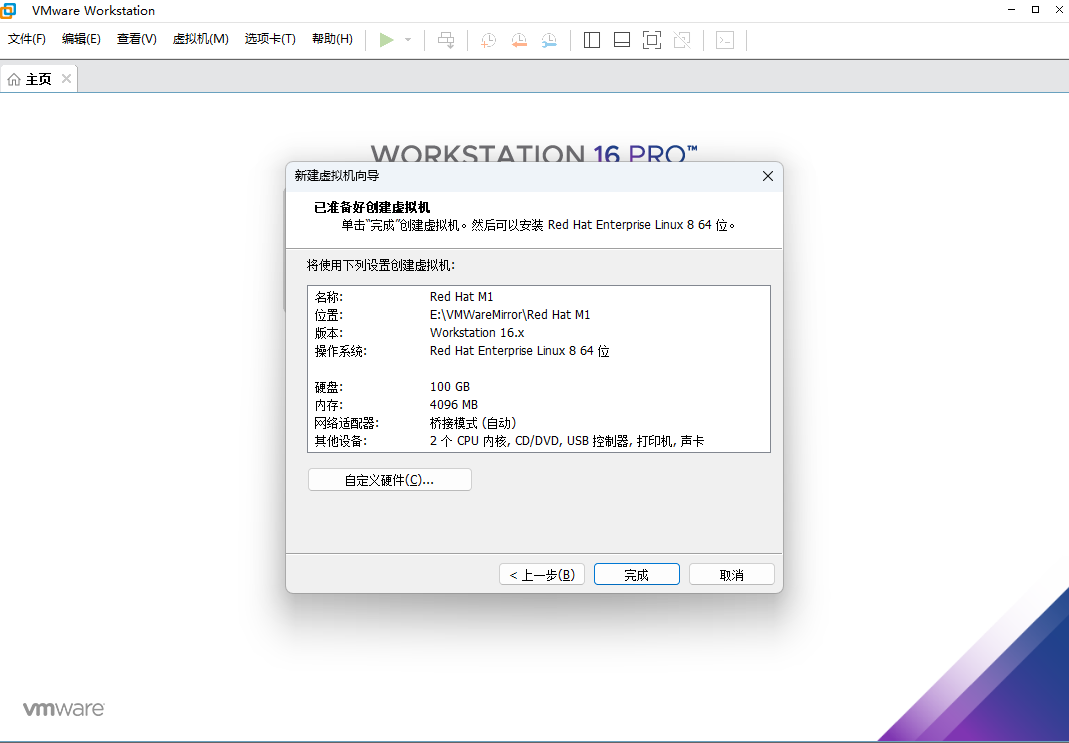Viewport: 1069px width, 743px height.
Task: Click the disk size value 100 GB
Action: pyautogui.click(x=450, y=386)
